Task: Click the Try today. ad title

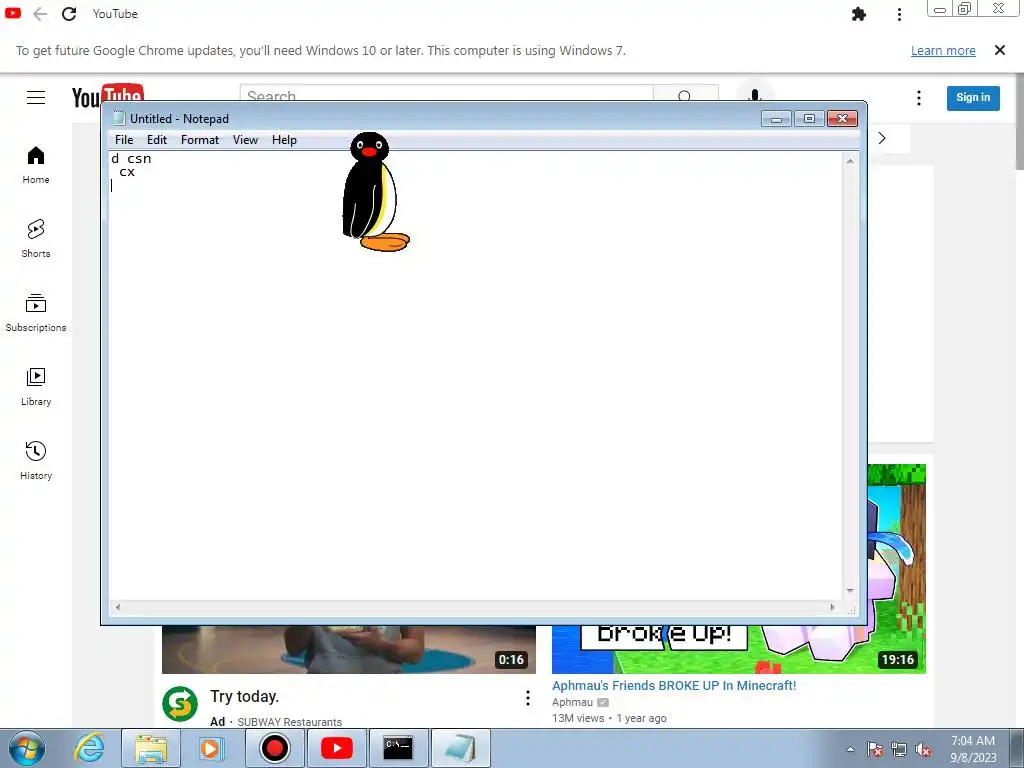Action: (244, 697)
